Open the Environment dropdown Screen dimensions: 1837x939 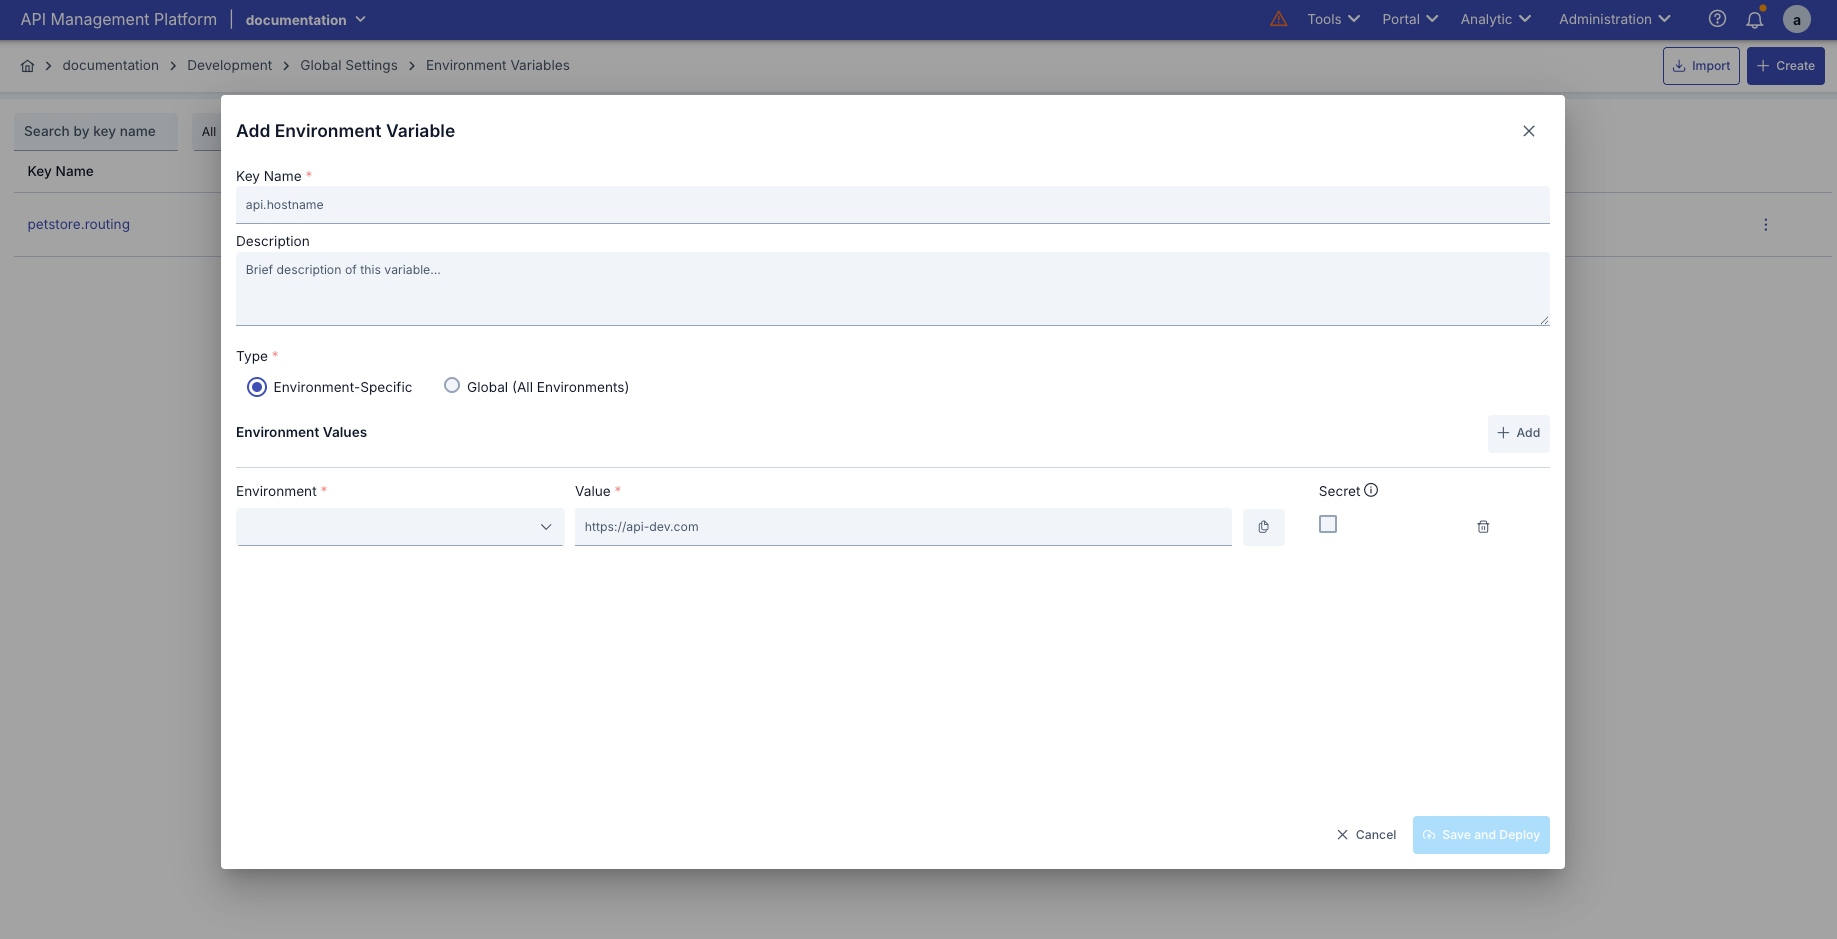tap(399, 526)
